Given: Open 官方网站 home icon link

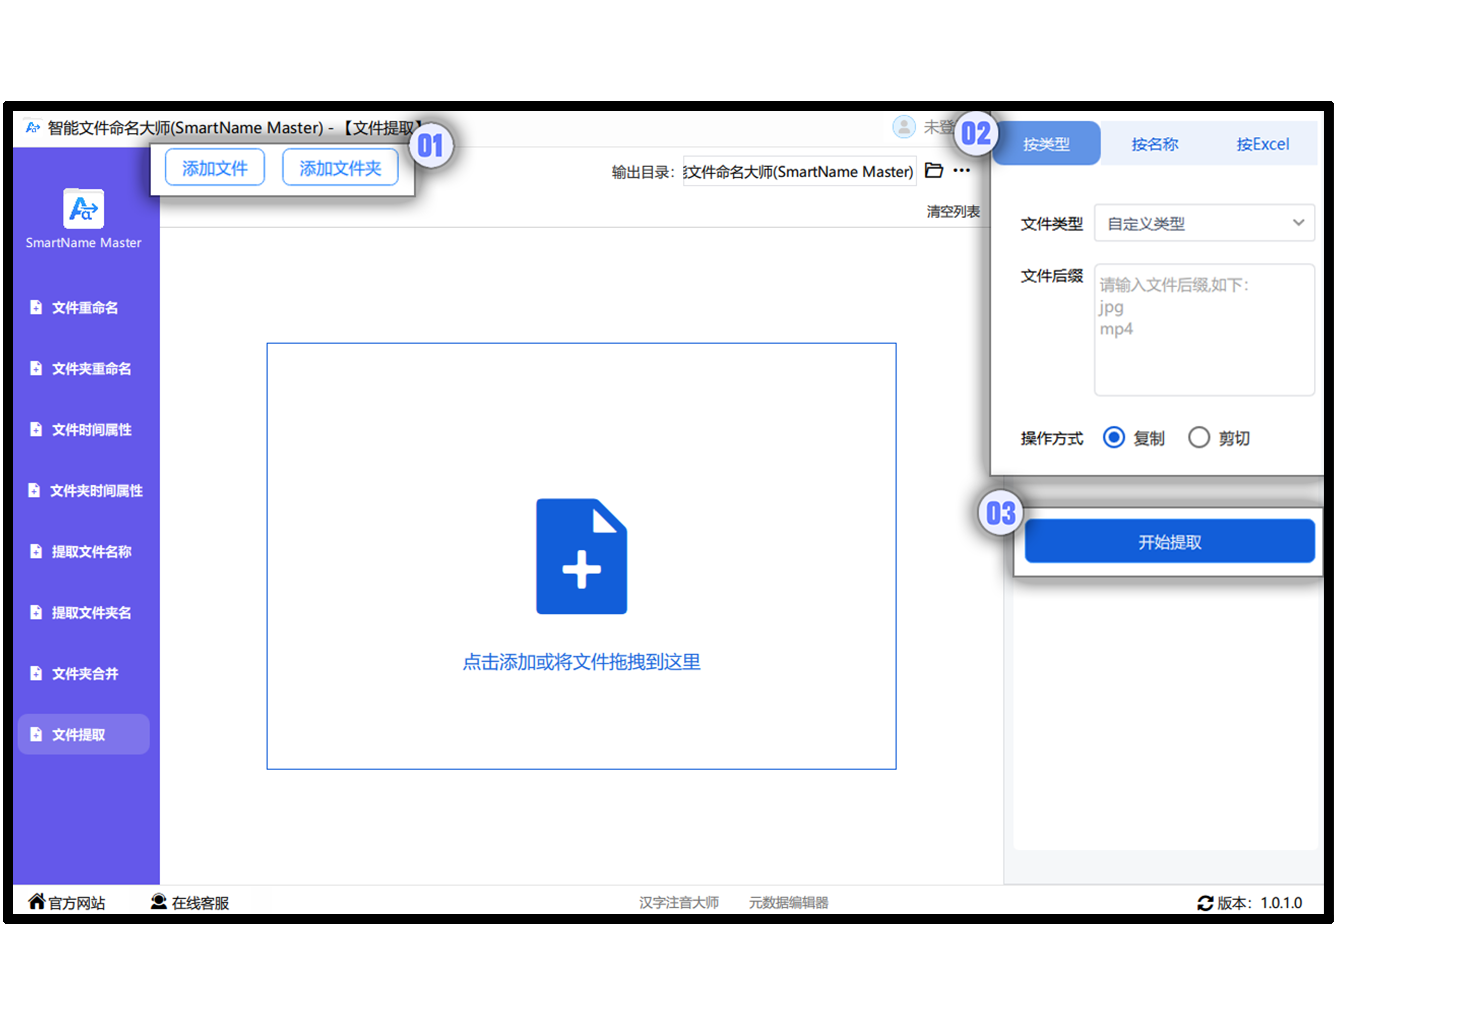Looking at the screenshot, I should tap(37, 902).
